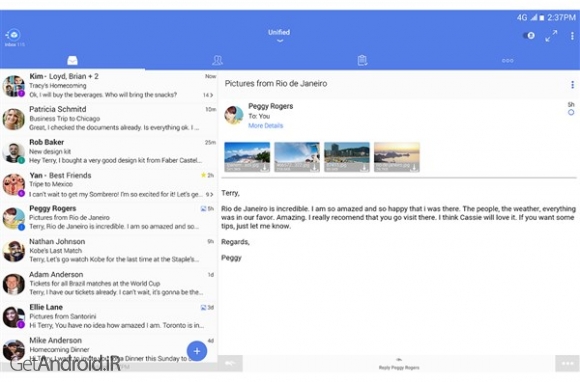Viewport: 580px width, 382px height.
Task: Expand to full-screen with the arrows icon
Action: [x=551, y=36]
